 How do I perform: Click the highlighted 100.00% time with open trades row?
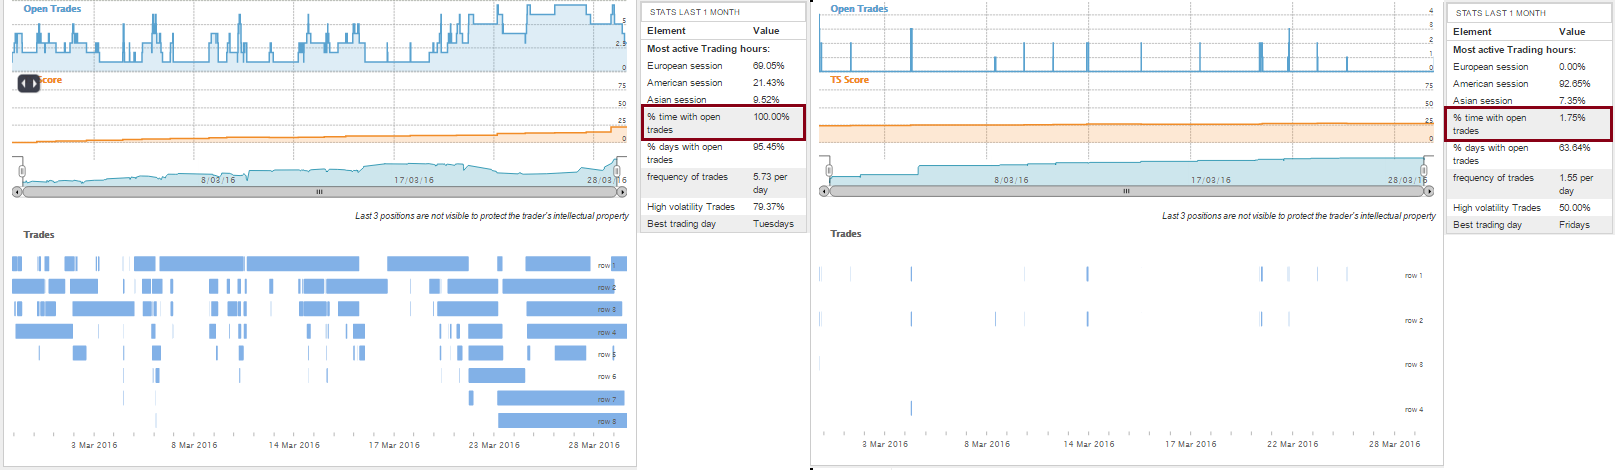click(x=723, y=123)
